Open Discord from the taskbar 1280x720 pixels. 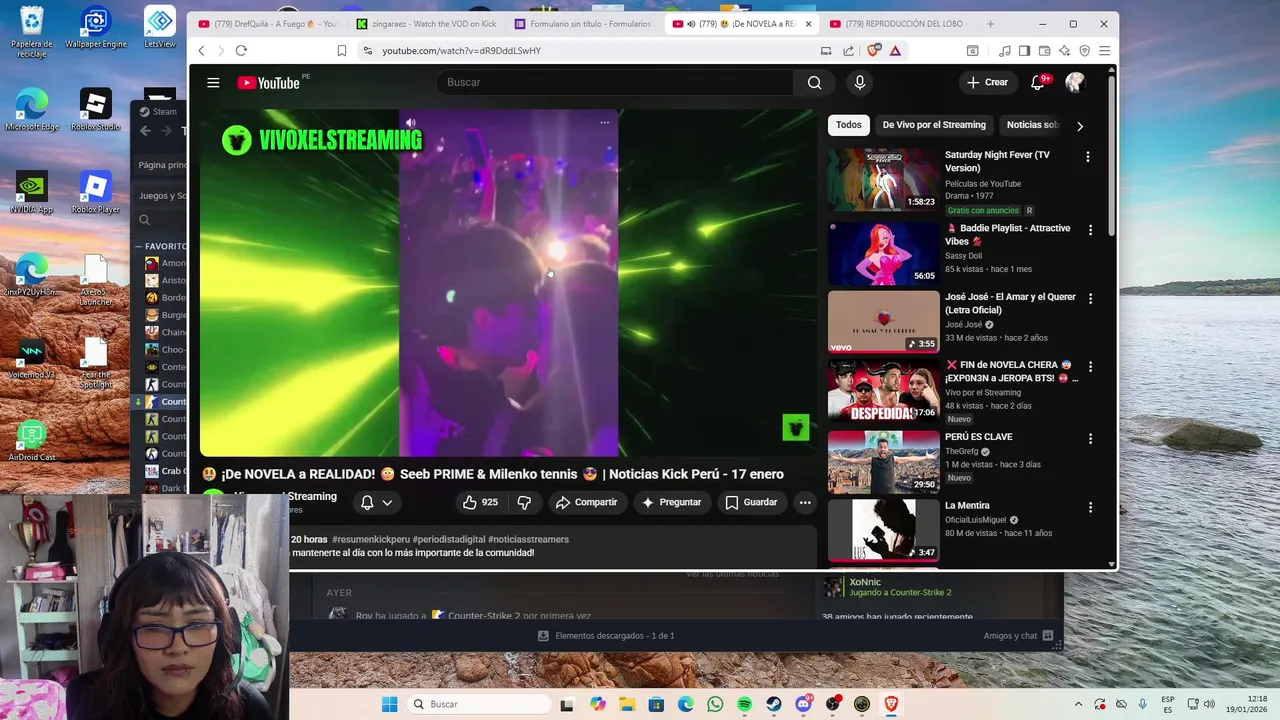click(803, 704)
